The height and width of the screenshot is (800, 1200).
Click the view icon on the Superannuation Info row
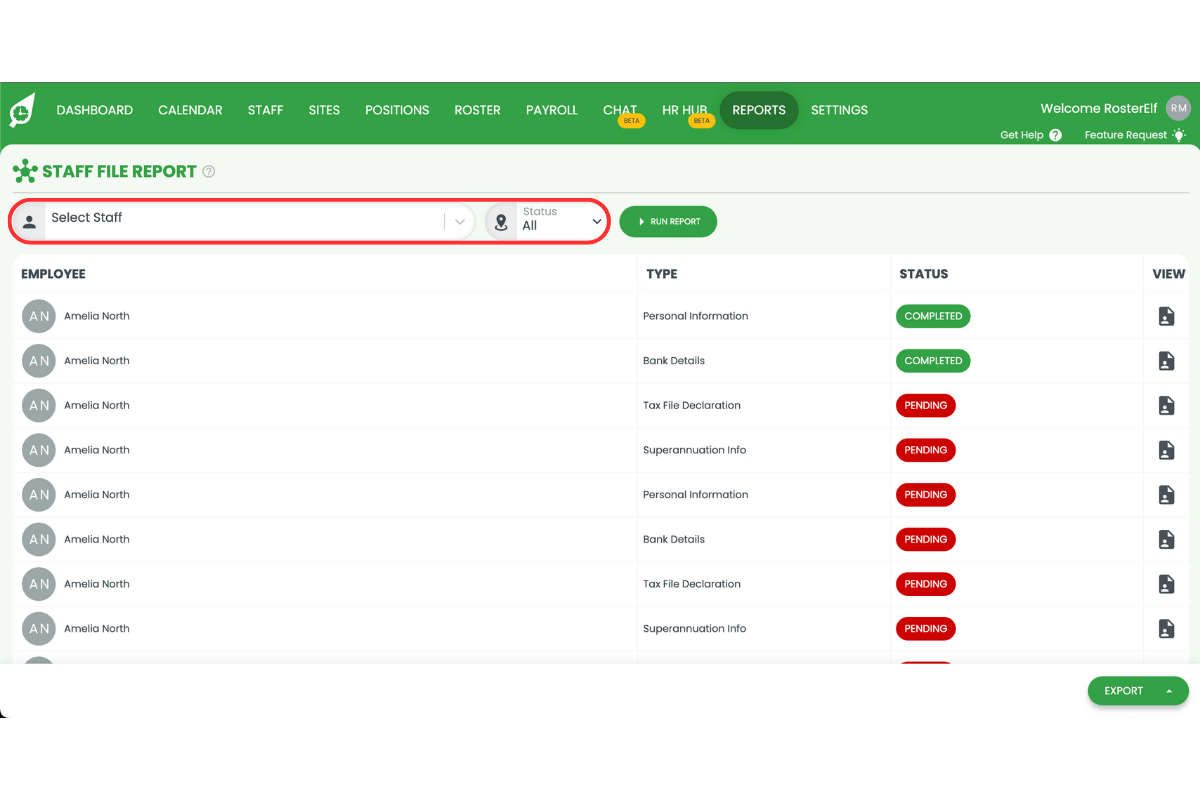pos(1166,450)
